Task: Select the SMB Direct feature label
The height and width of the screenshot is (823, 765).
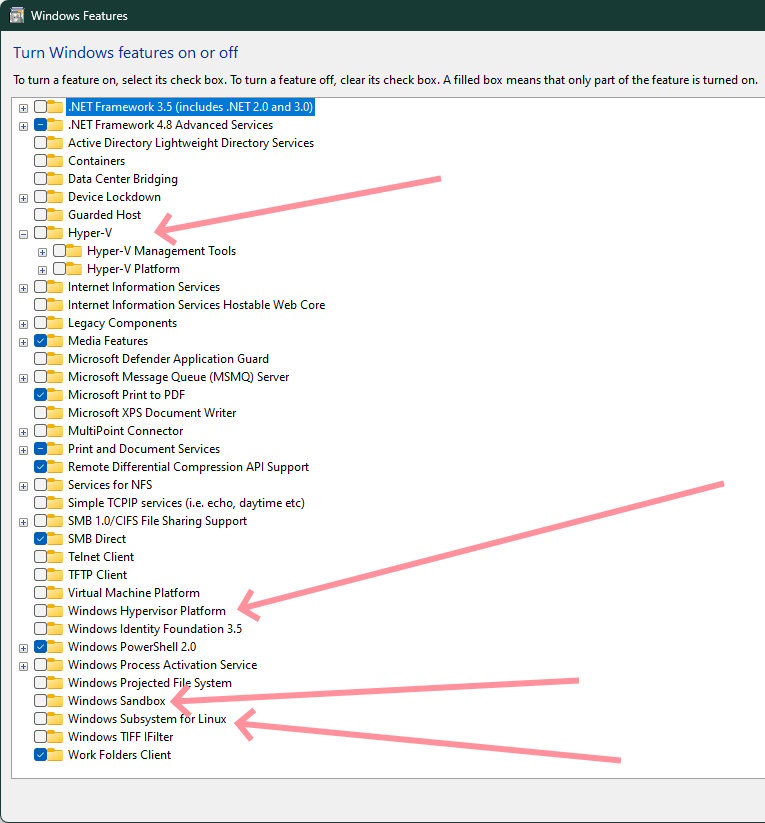Action: tap(96, 539)
